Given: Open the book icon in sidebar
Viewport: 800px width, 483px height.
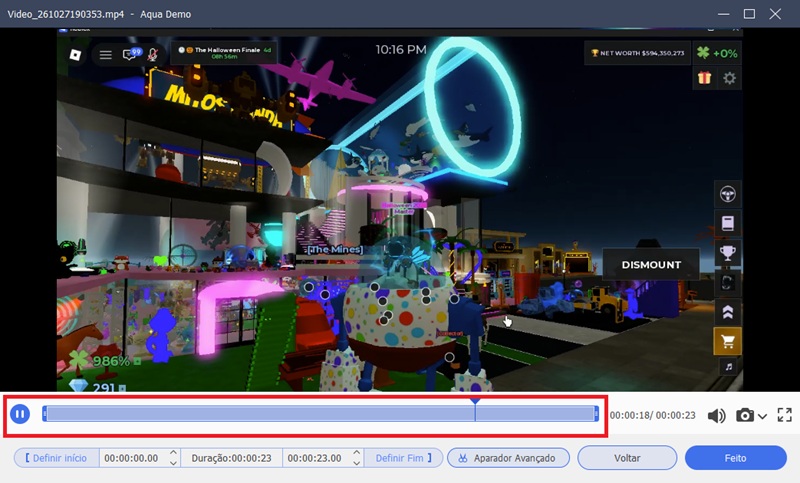Looking at the screenshot, I should tap(728, 223).
